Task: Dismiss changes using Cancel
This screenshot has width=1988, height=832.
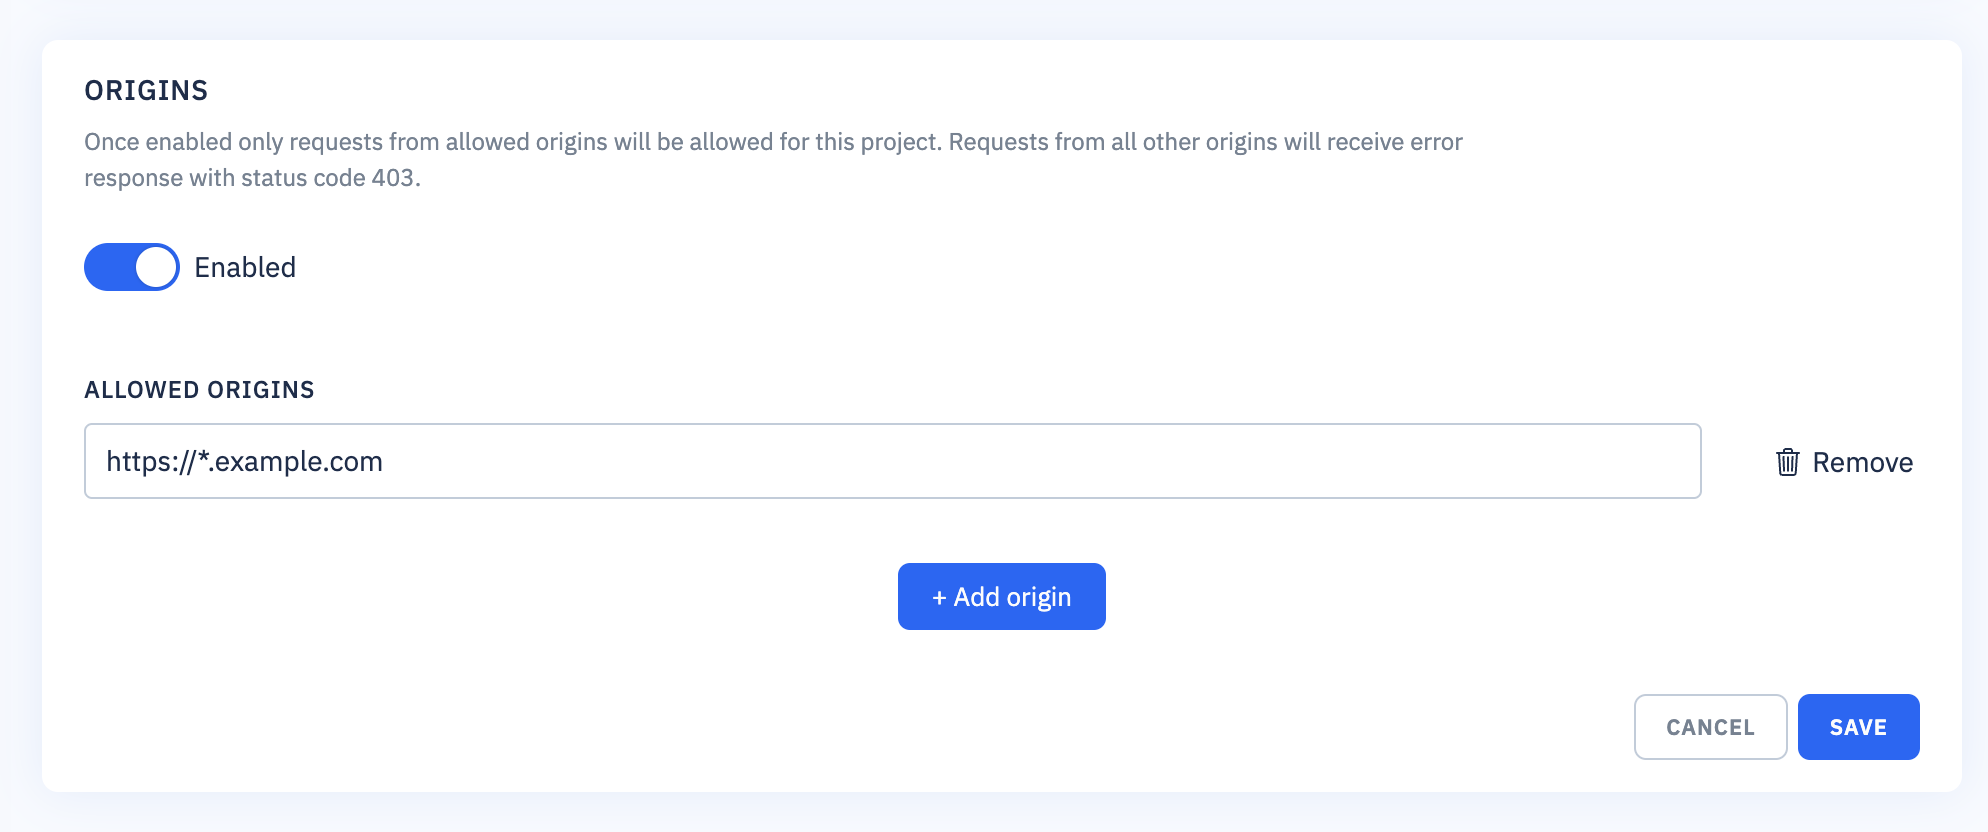Action: pyautogui.click(x=1710, y=727)
